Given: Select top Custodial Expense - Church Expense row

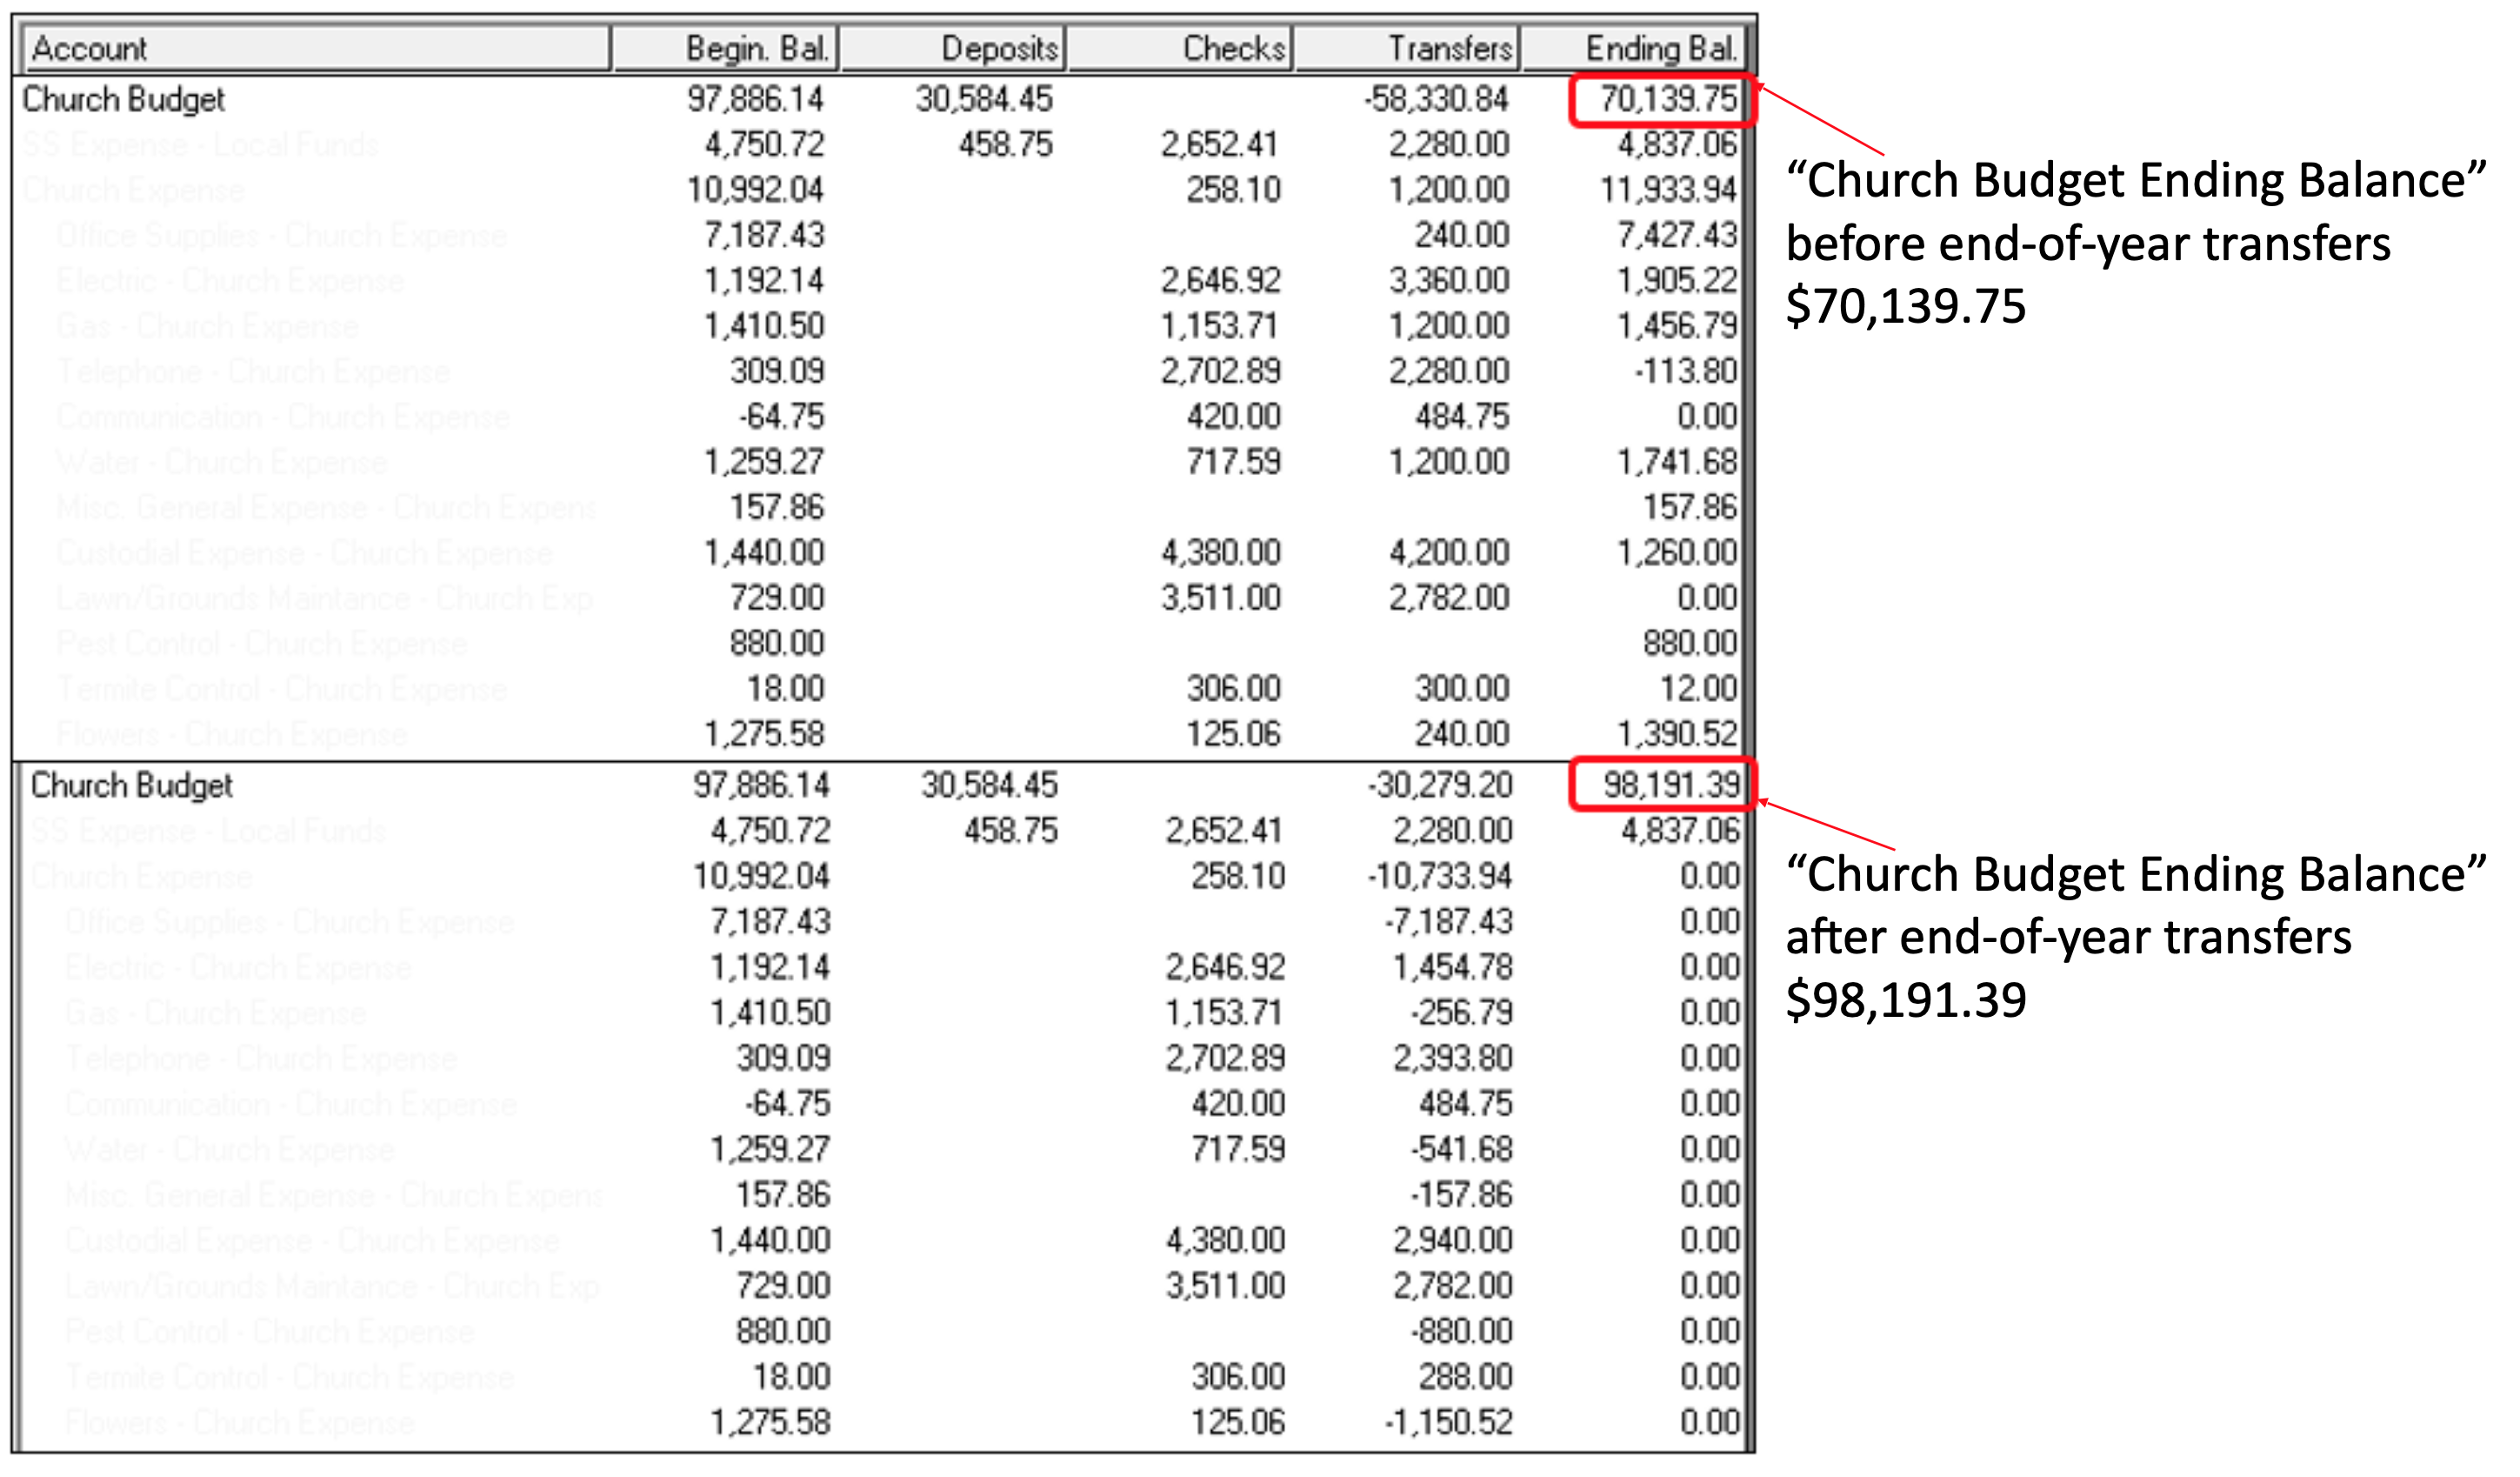Looking at the screenshot, I should (304, 553).
